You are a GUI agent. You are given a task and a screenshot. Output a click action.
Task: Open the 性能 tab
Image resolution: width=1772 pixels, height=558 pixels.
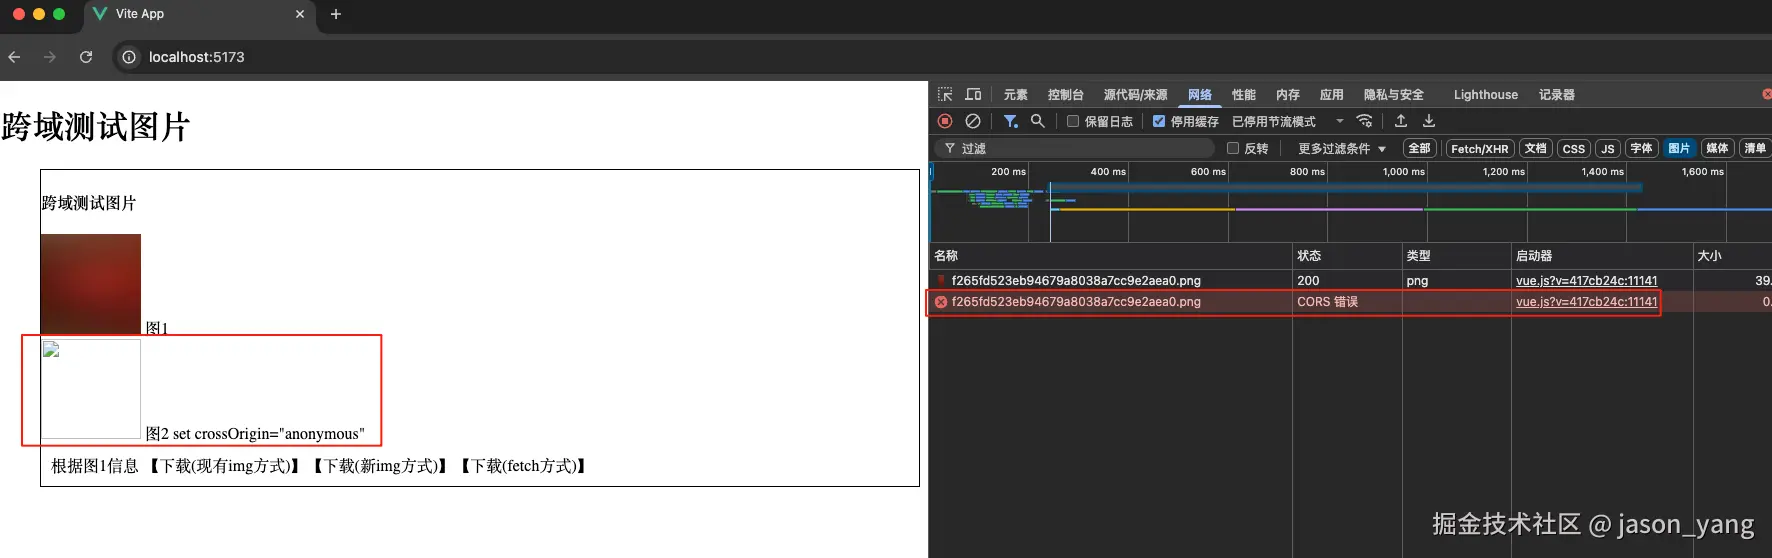[1244, 95]
